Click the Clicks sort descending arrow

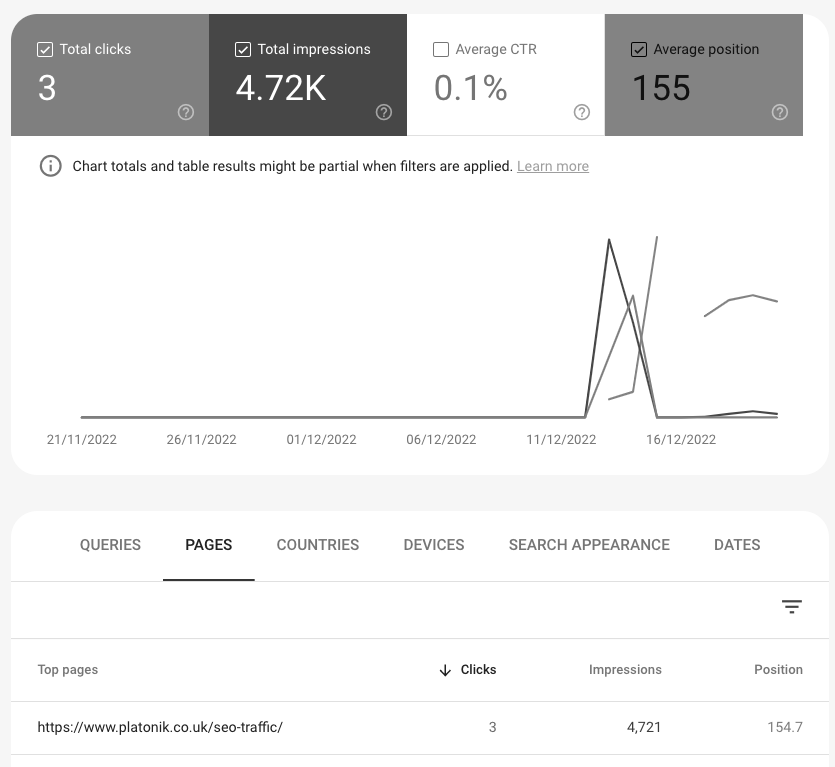coord(445,670)
